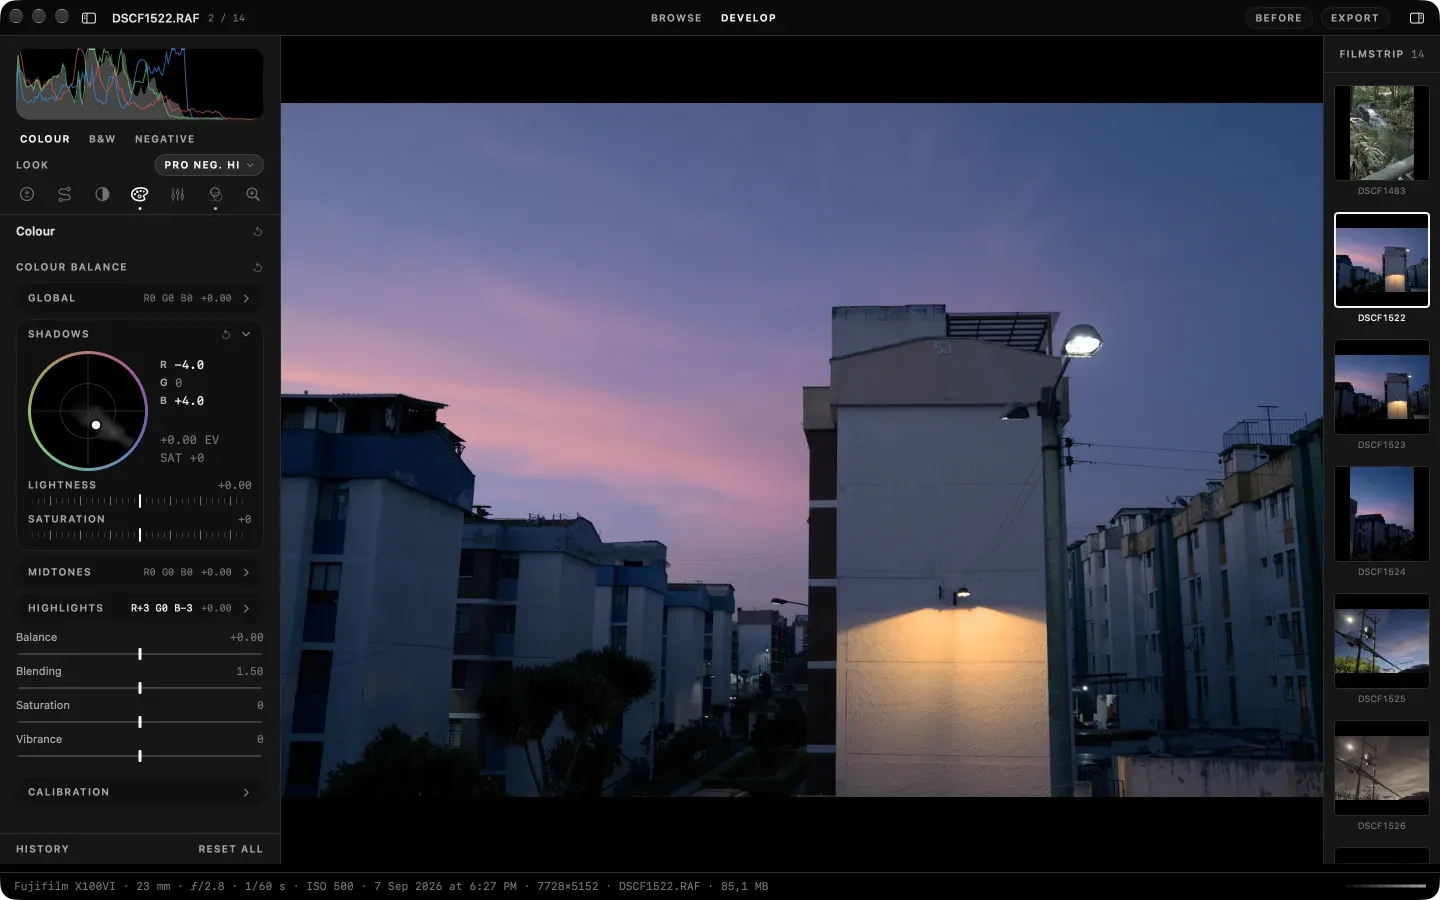Click the Blending slider

pos(140,688)
